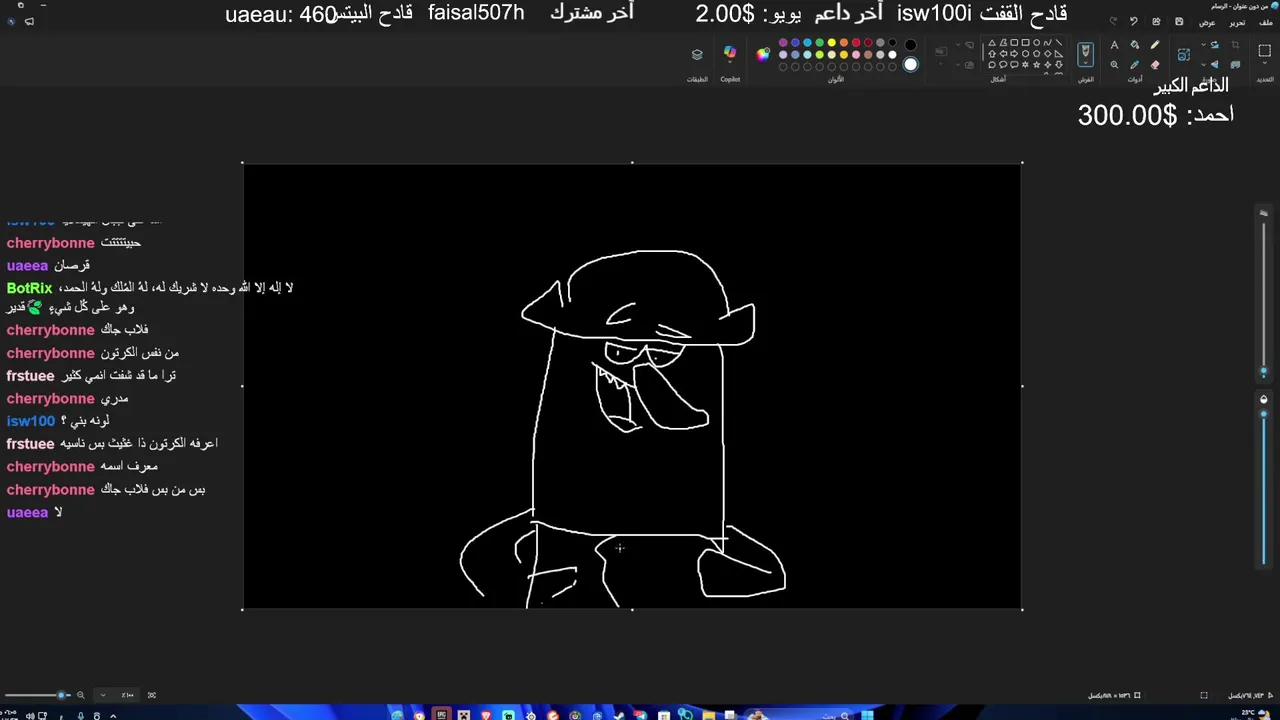Select Color 2 white swatch
The width and height of the screenshot is (1280, 720).
pyautogui.click(x=910, y=64)
